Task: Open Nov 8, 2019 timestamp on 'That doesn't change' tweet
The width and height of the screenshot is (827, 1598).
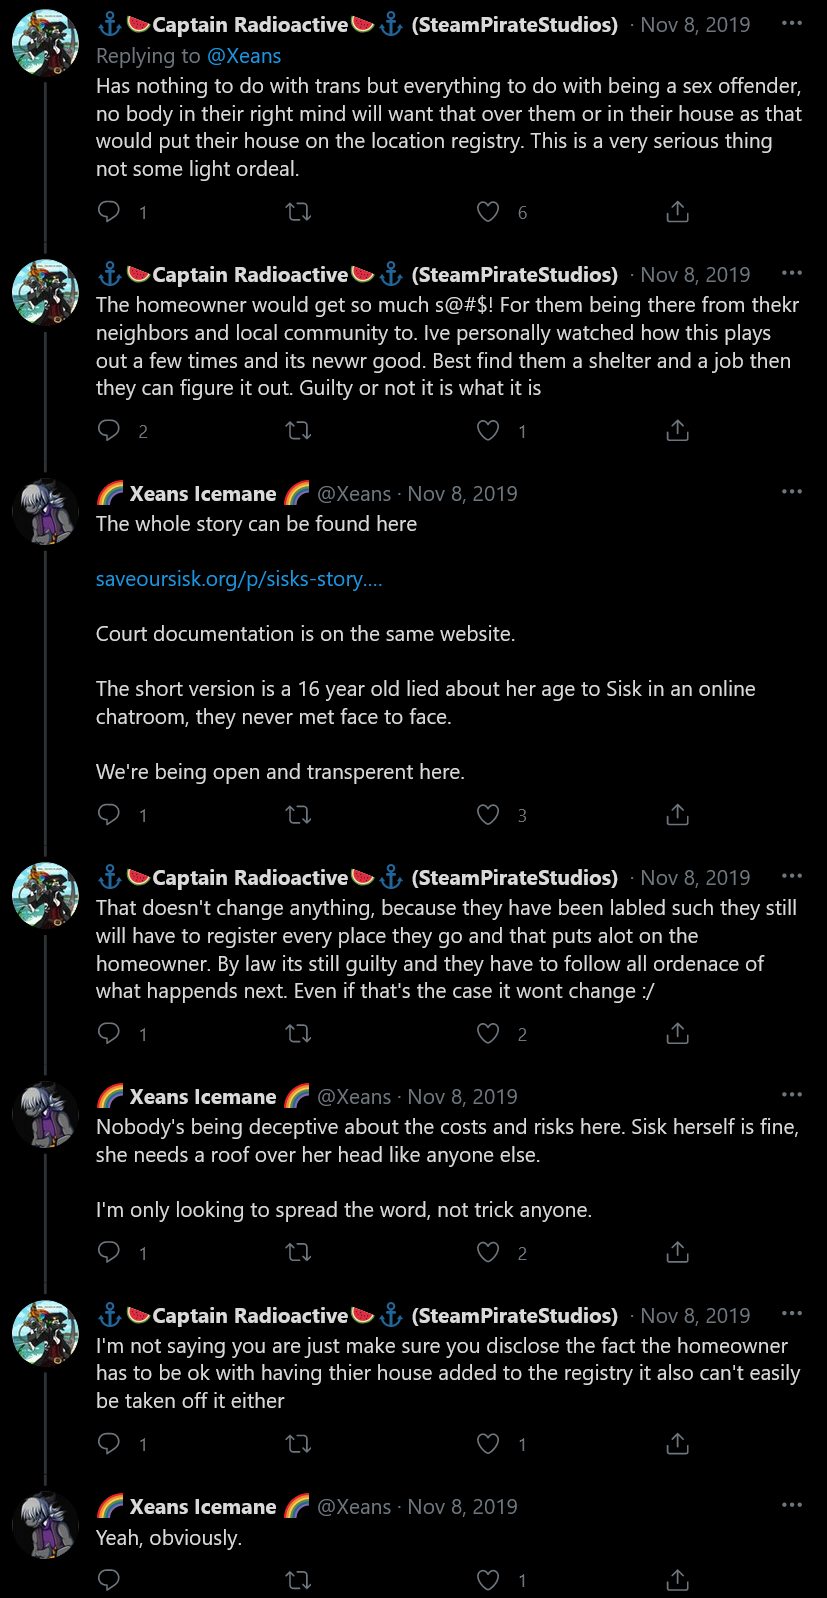Action: 695,878
